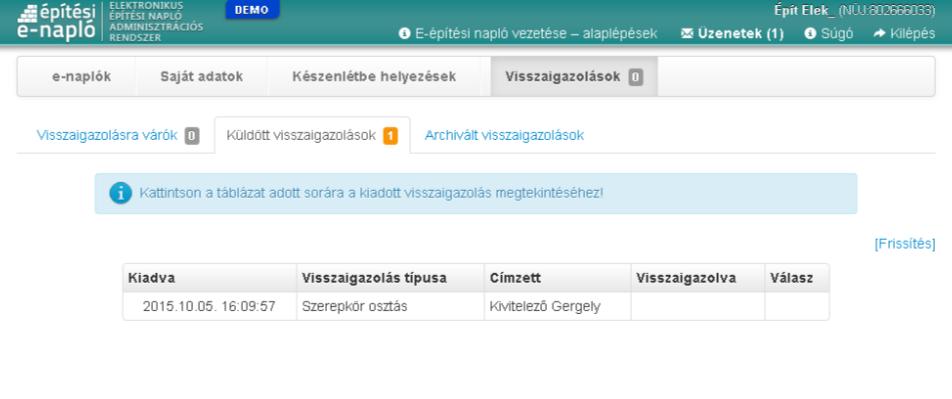
Task: Click the Kiadva column header
Action: (x=209, y=278)
